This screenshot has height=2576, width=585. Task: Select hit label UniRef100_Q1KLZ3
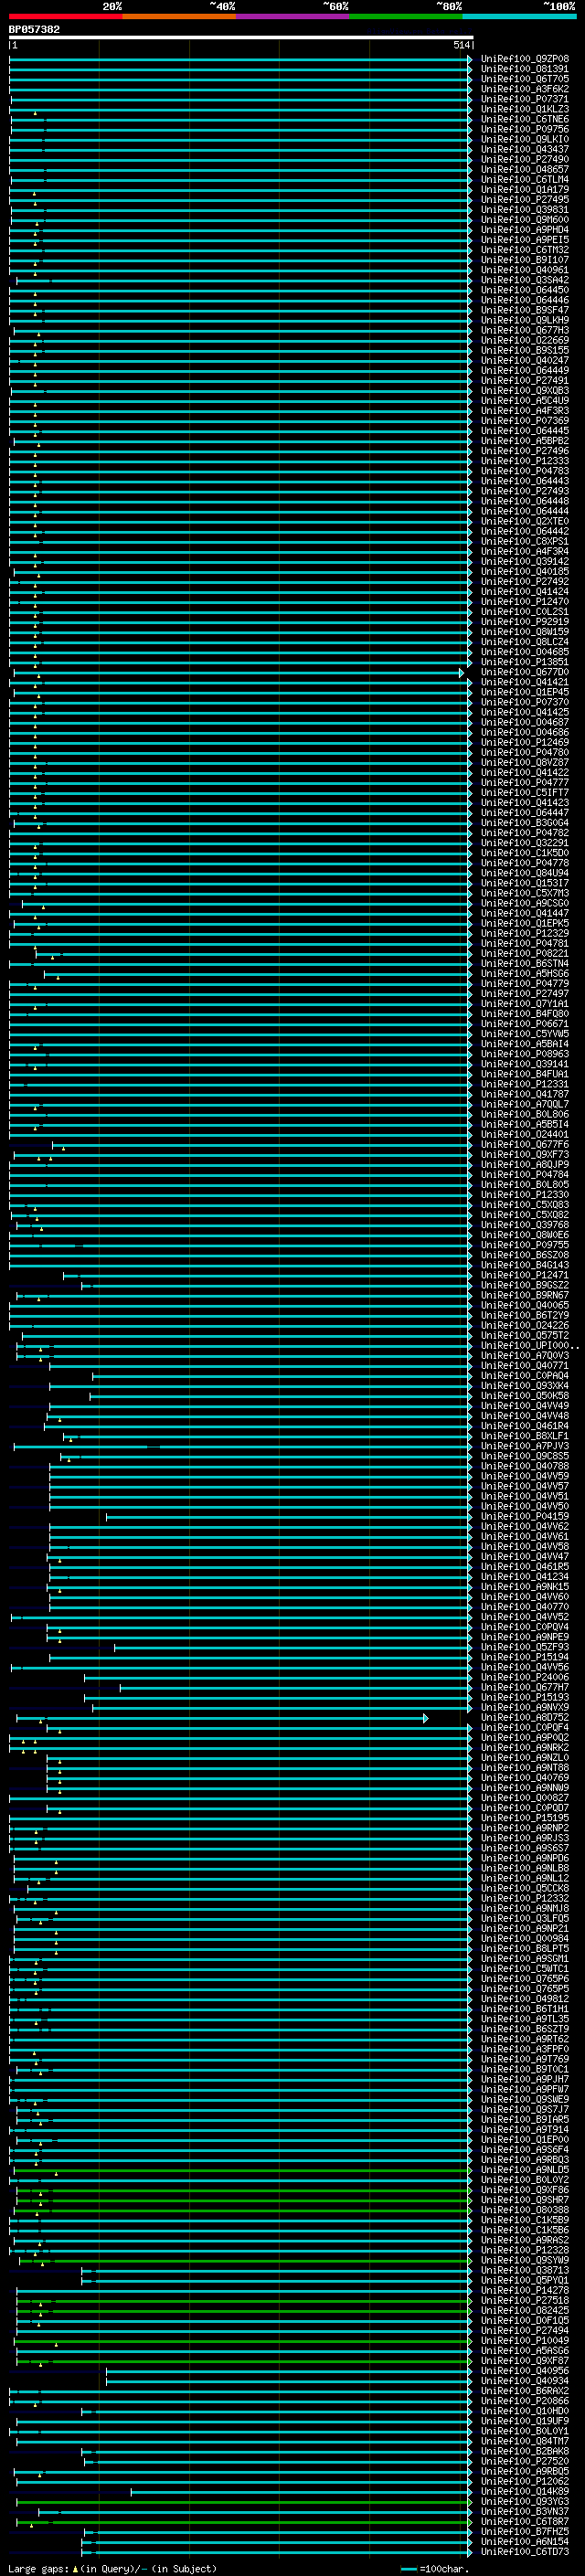[525, 109]
